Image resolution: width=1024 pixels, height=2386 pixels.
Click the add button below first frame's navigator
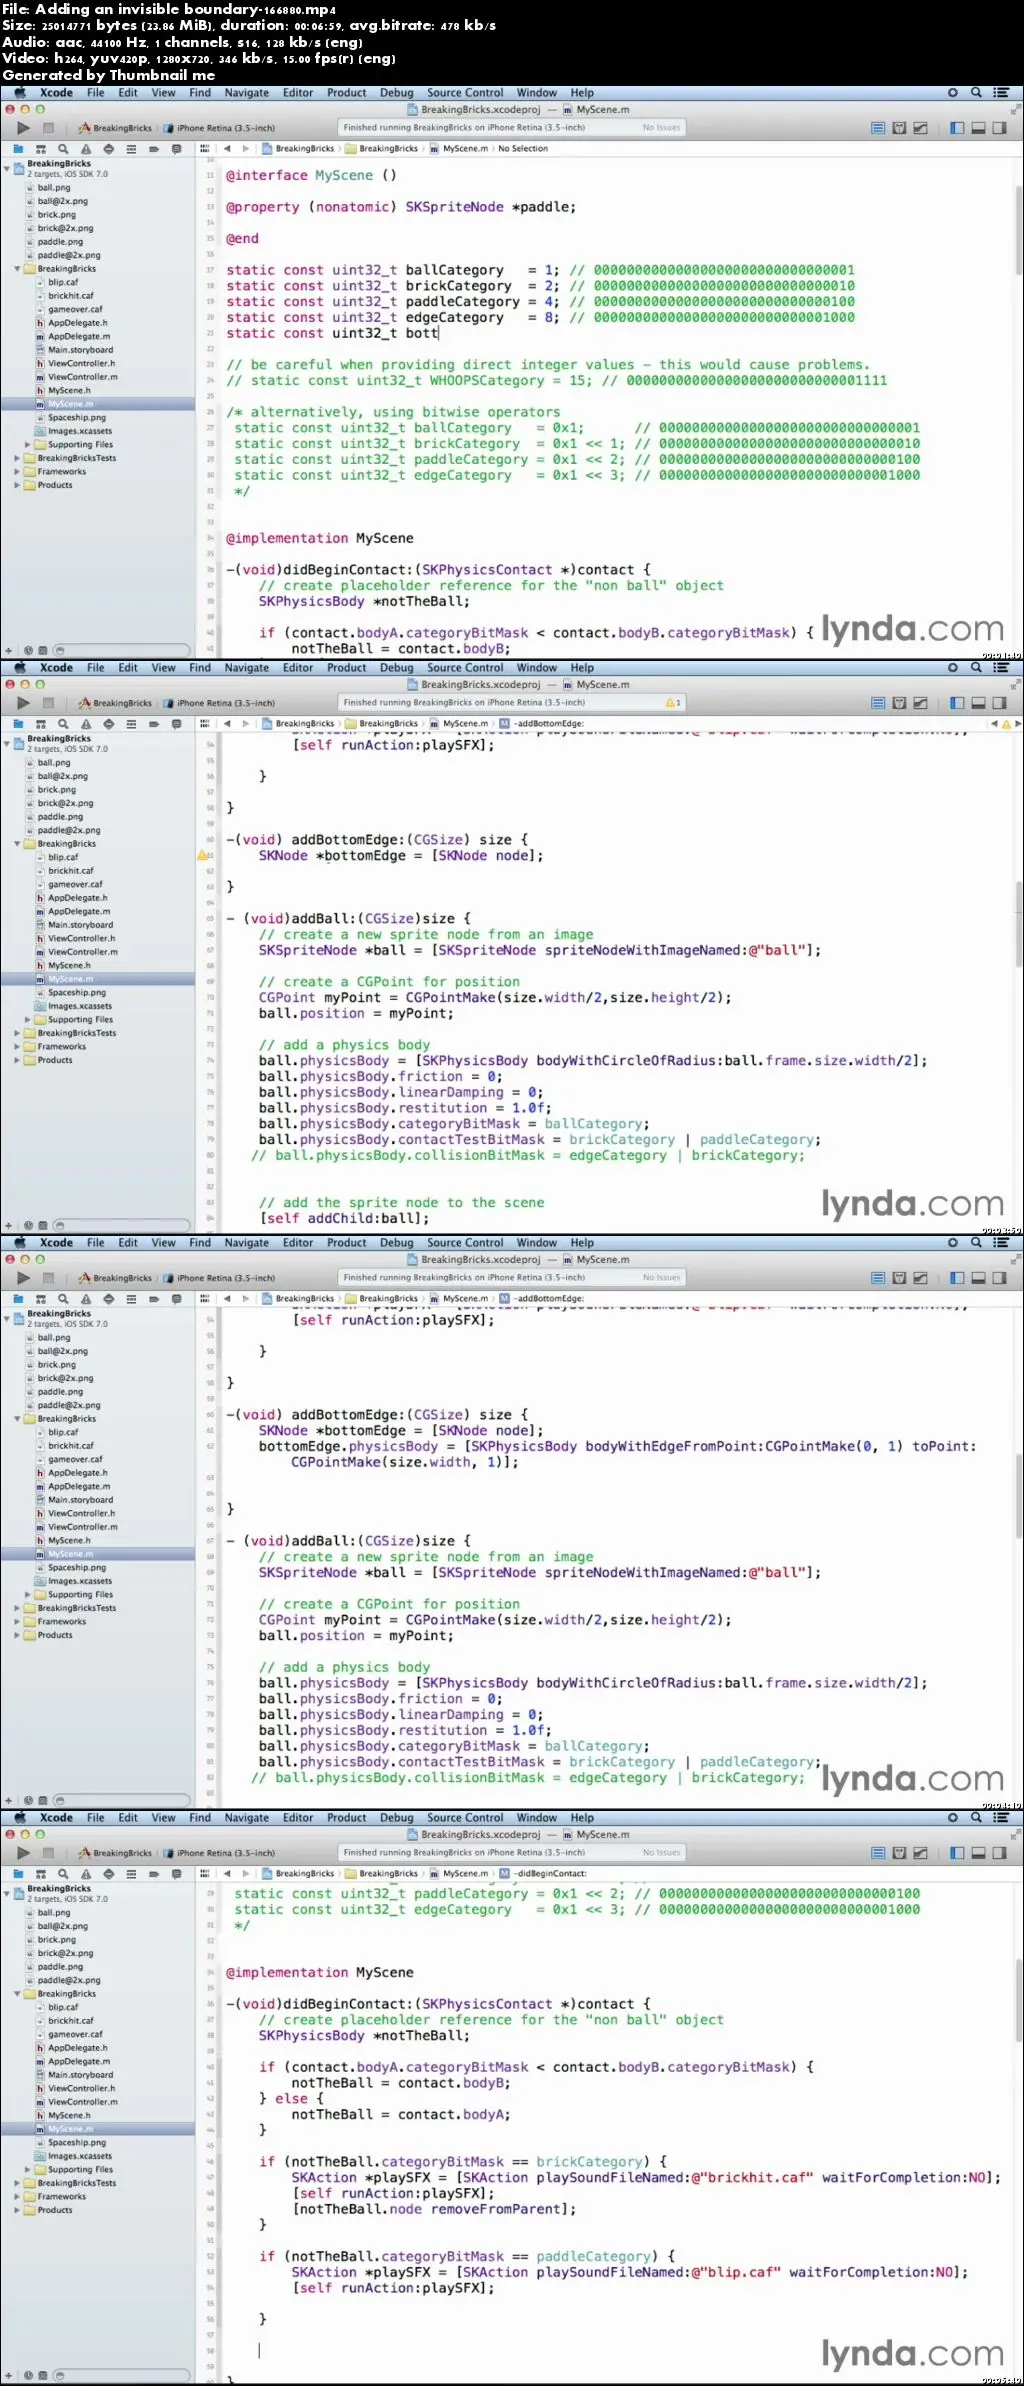[9, 650]
